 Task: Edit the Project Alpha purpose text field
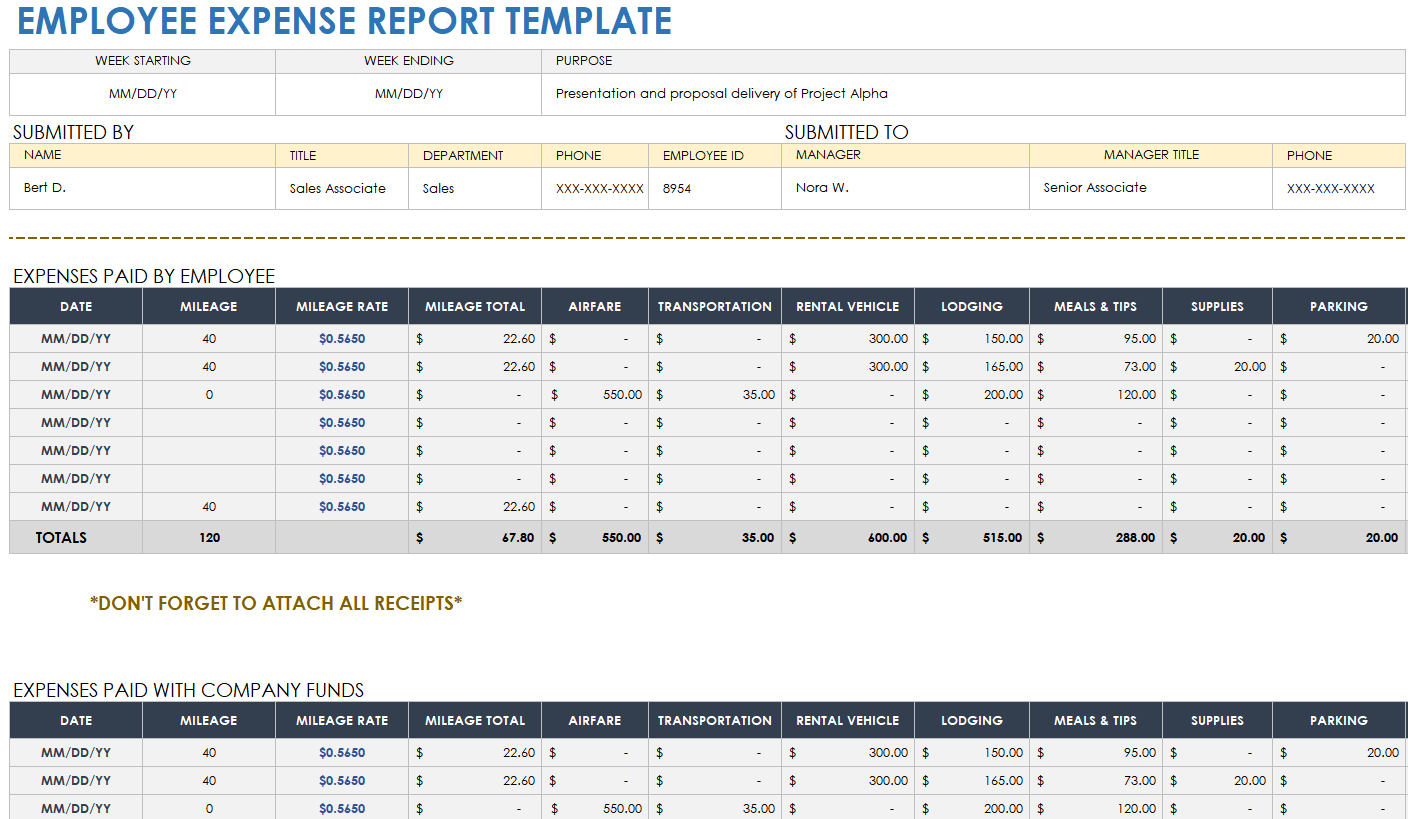coord(721,94)
